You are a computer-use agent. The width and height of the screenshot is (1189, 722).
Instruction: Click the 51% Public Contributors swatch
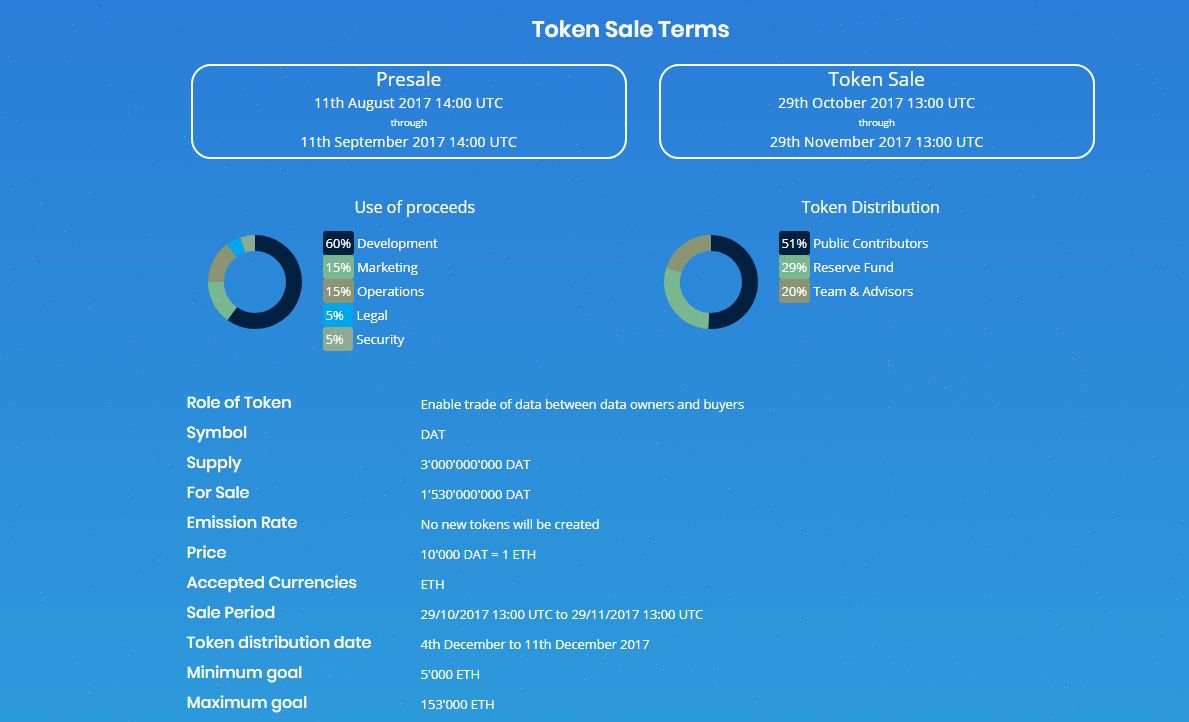794,243
